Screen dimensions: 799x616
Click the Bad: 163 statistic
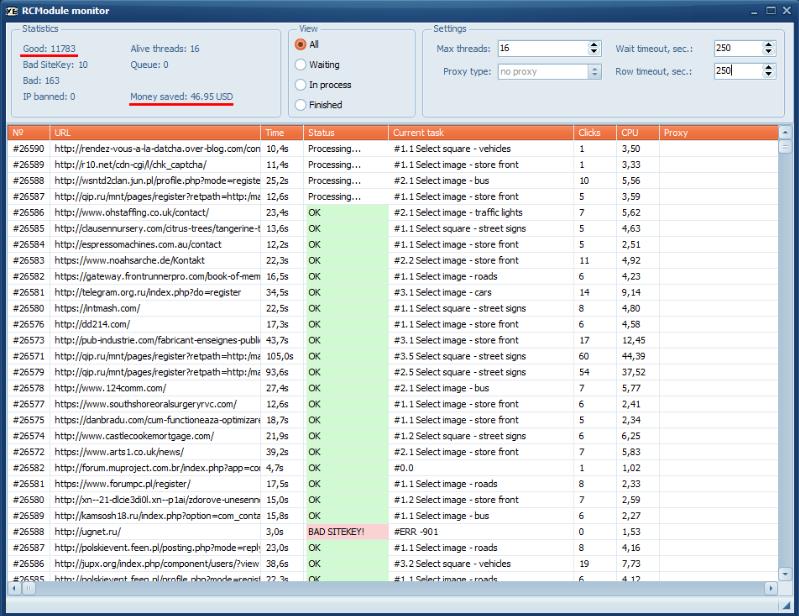[41, 81]
